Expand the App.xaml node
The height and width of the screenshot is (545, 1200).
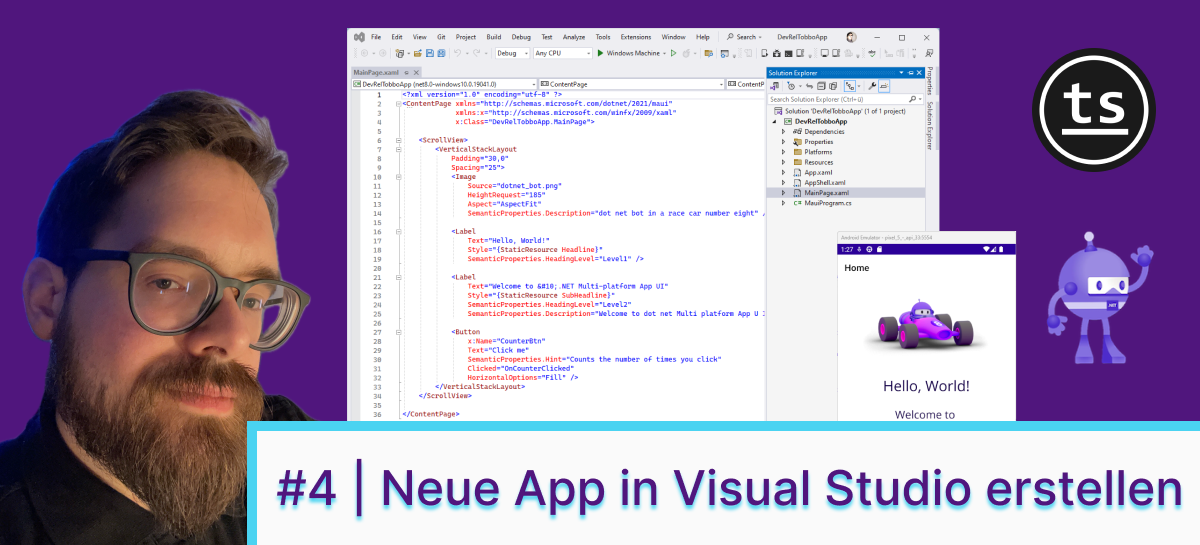(x=784, y=172)
